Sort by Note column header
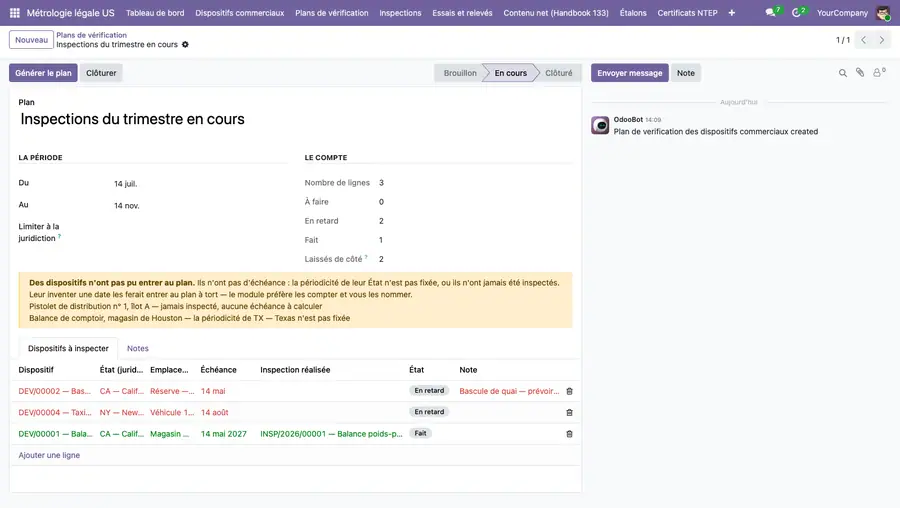Image resolution: width=900 pixels, height=508 pixels. (x=468, y=370)
